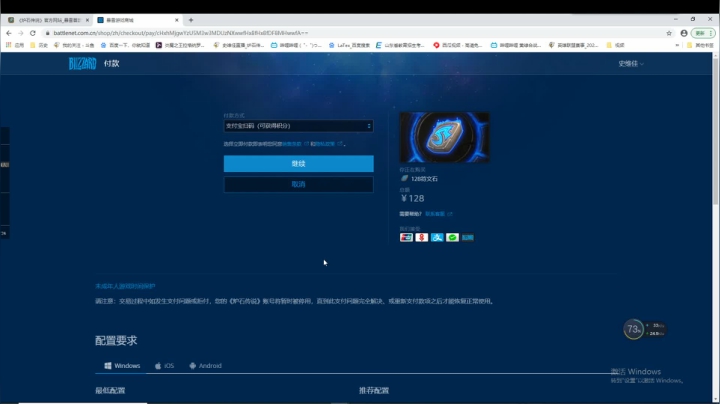
Task: Click the Alipay payment icon
Action: pyautogui.click(x=437, y=237)
